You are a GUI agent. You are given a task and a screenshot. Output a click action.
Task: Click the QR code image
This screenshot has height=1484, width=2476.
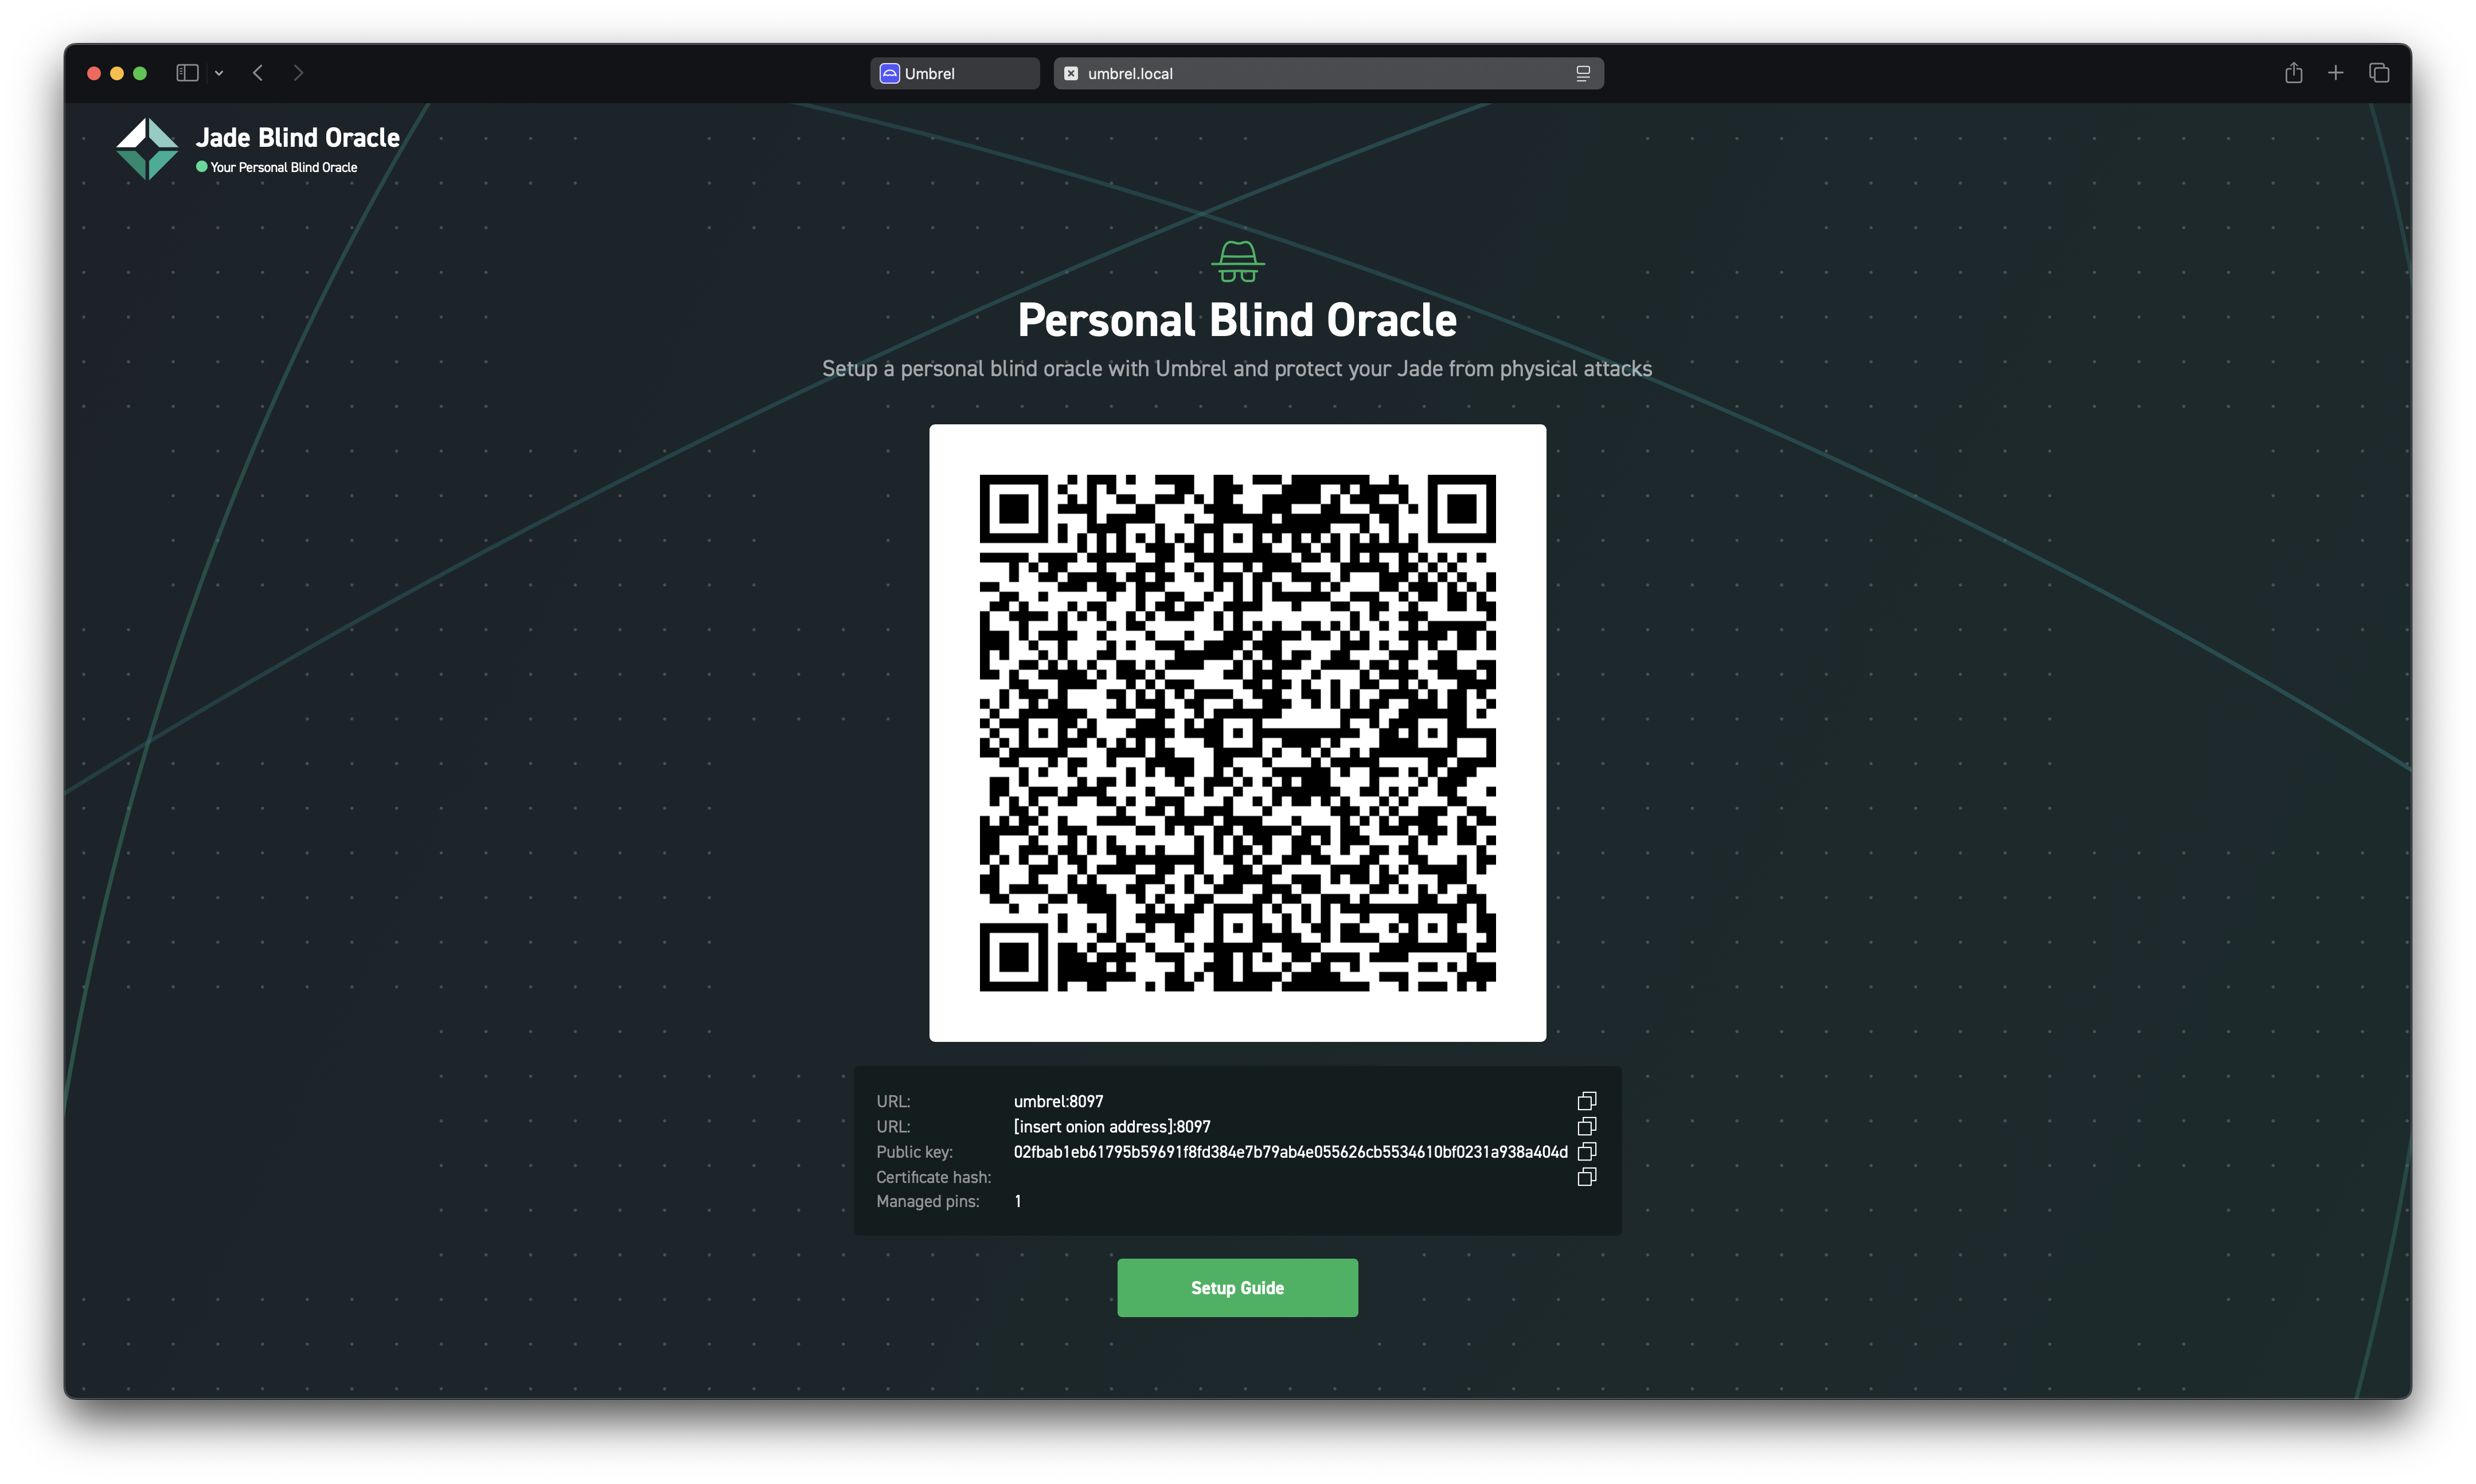[x=1237, y=732]
